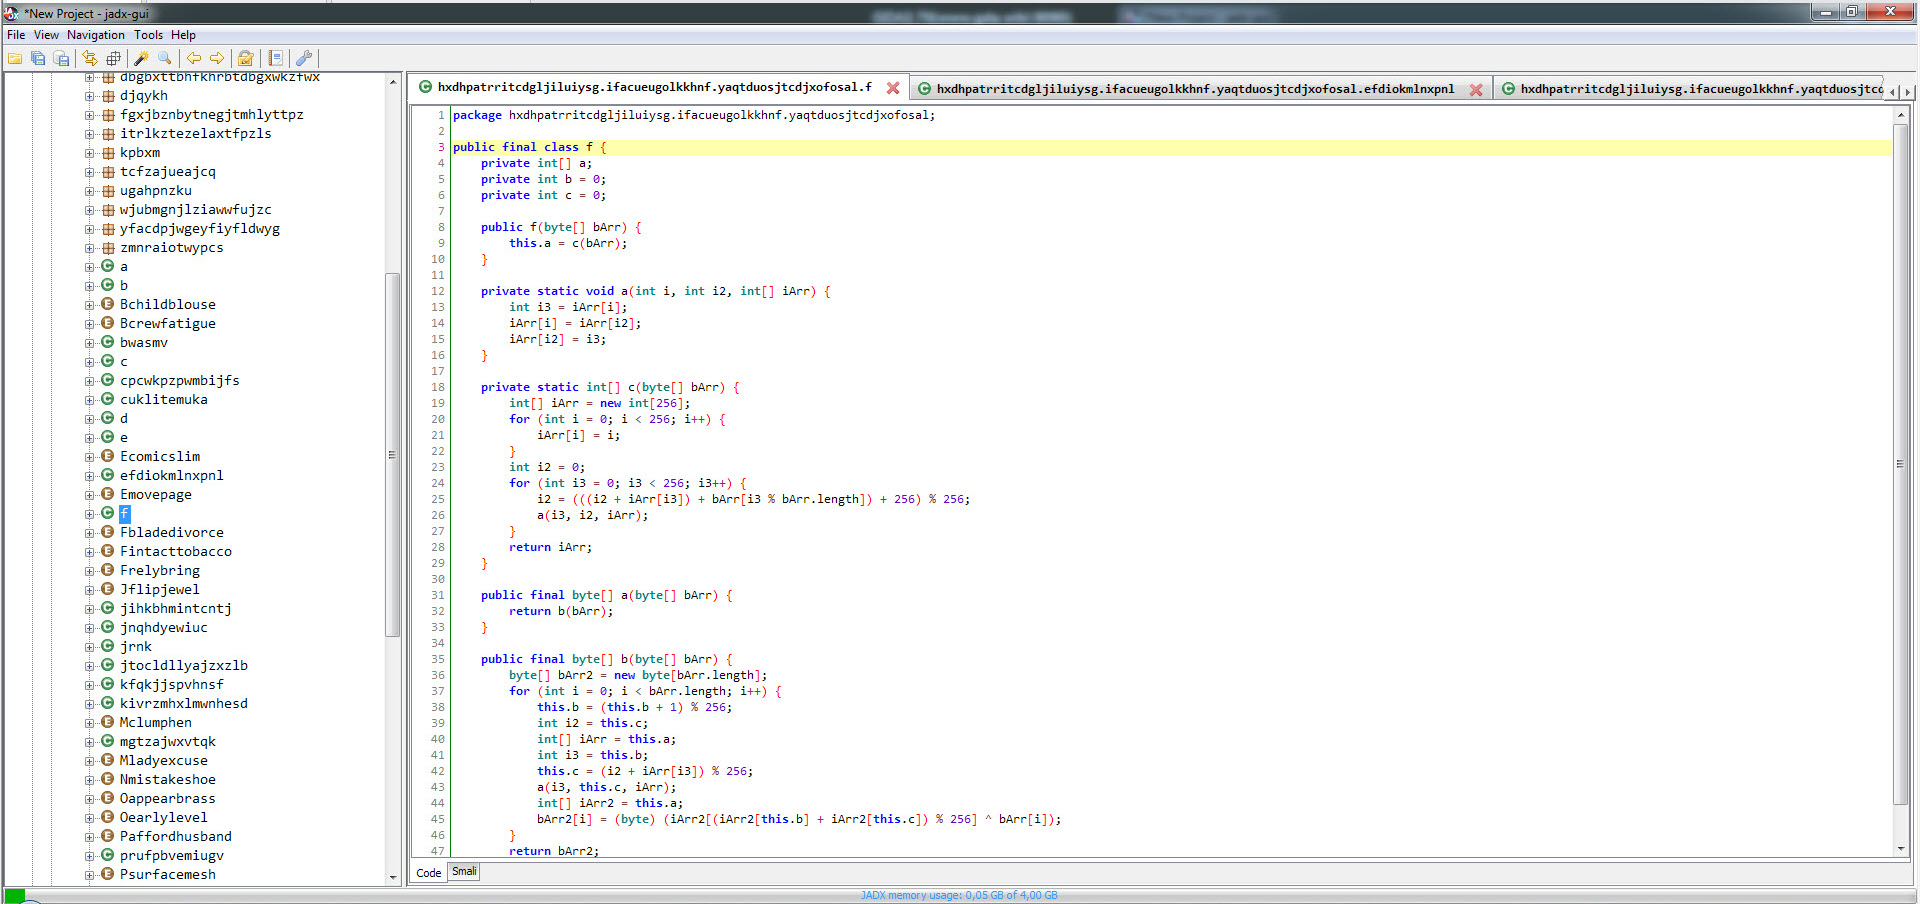
Task: Click class icon of cuklitemuka
Action: click(108, 399)
